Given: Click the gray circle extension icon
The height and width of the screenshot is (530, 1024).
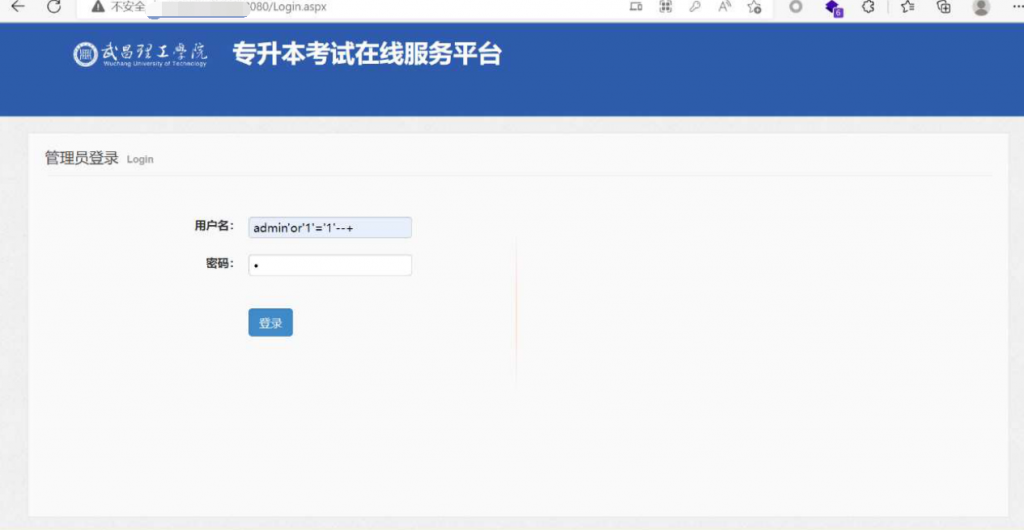Looking at the screenshot, I should point(795,7).
